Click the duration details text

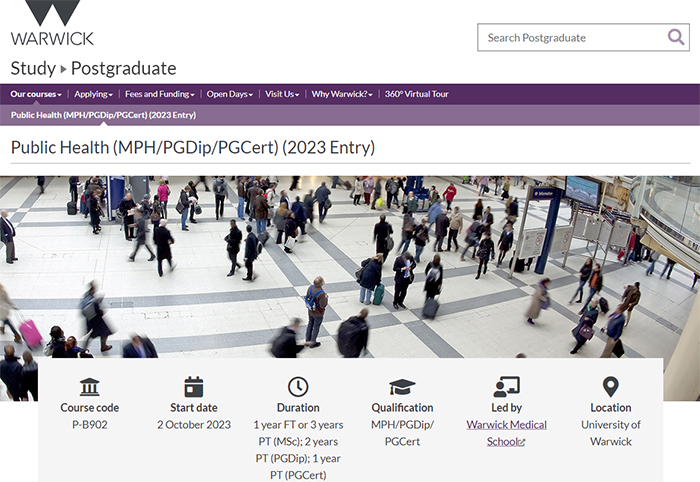(x=298, y=450)
